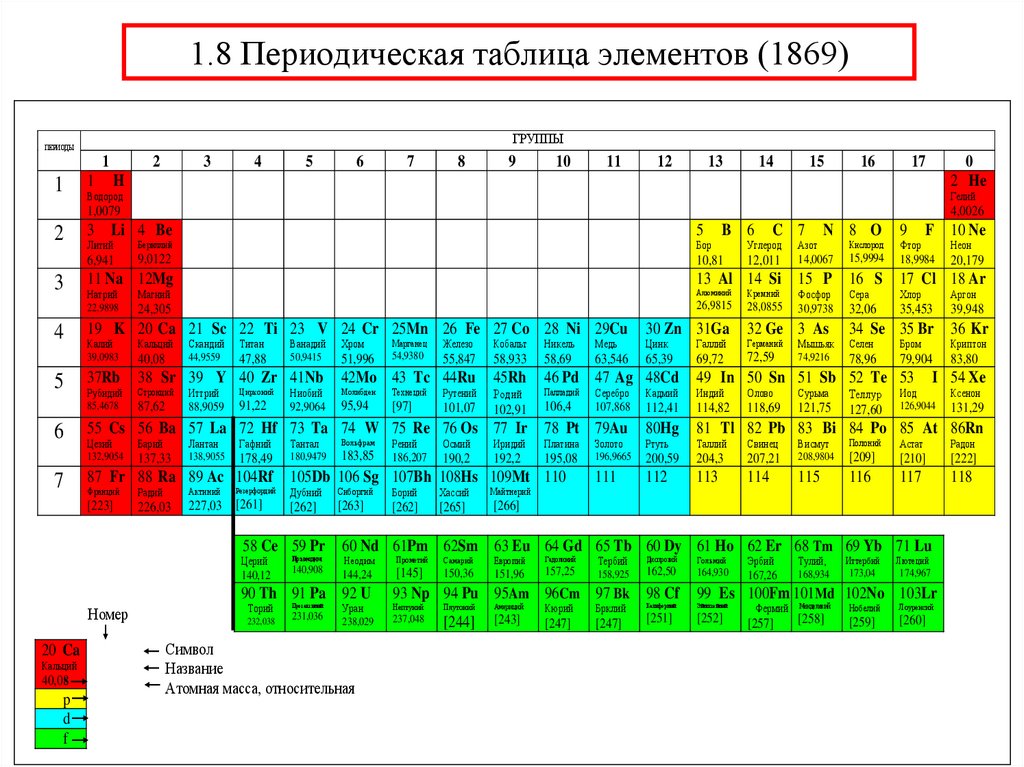This screenshot has height=767, width=1024.
Task: Click the legend label 'Символ'
Action: tap(189, 649)
